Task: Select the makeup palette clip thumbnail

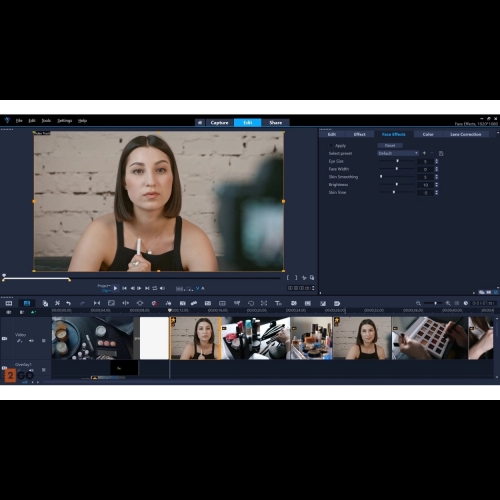Action: (429, 338)
